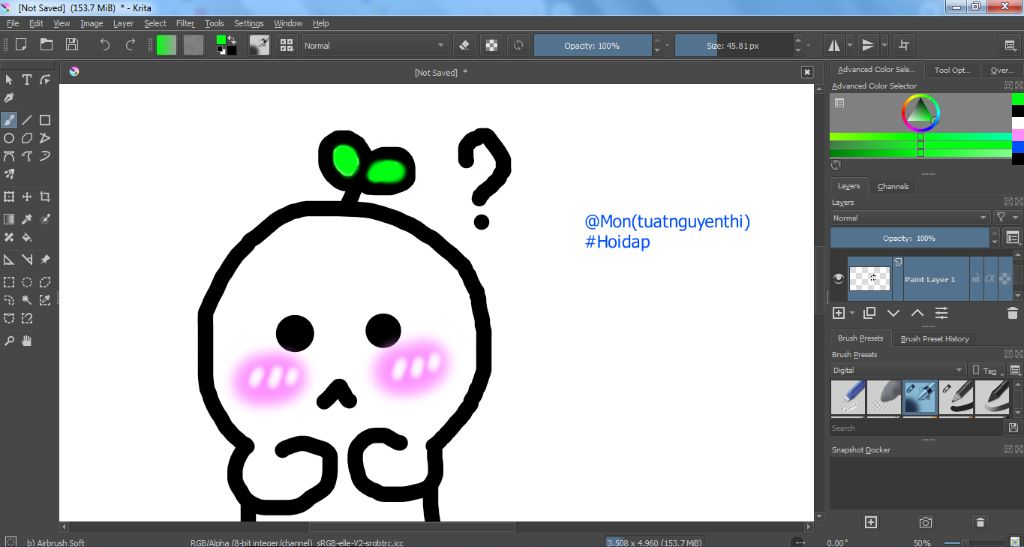This screenshot has width=1024, height=547.
Task: Switch to the Tool Options tab
Action: point(952,70)
